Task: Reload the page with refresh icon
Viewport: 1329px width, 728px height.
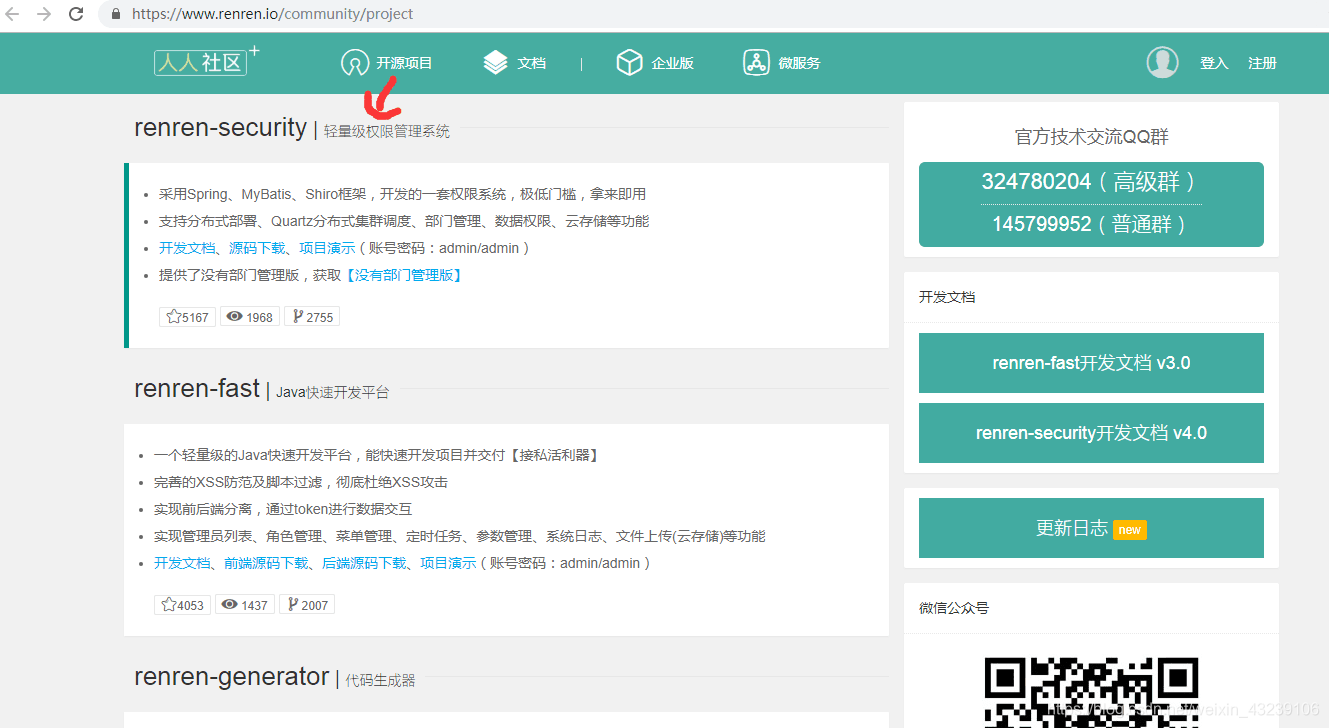Action: tap(76, 14)
